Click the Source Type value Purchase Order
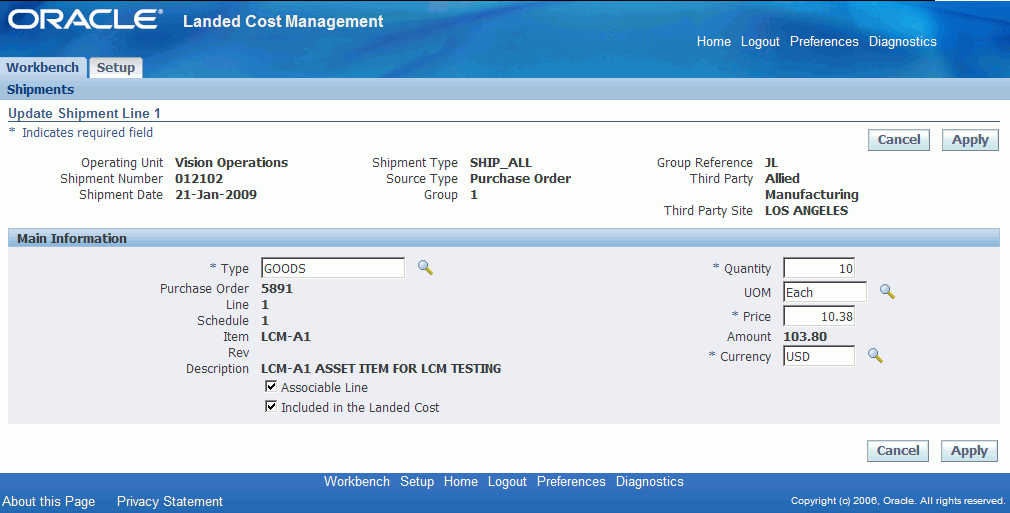The image size is (1010, 513). point(520,179)
